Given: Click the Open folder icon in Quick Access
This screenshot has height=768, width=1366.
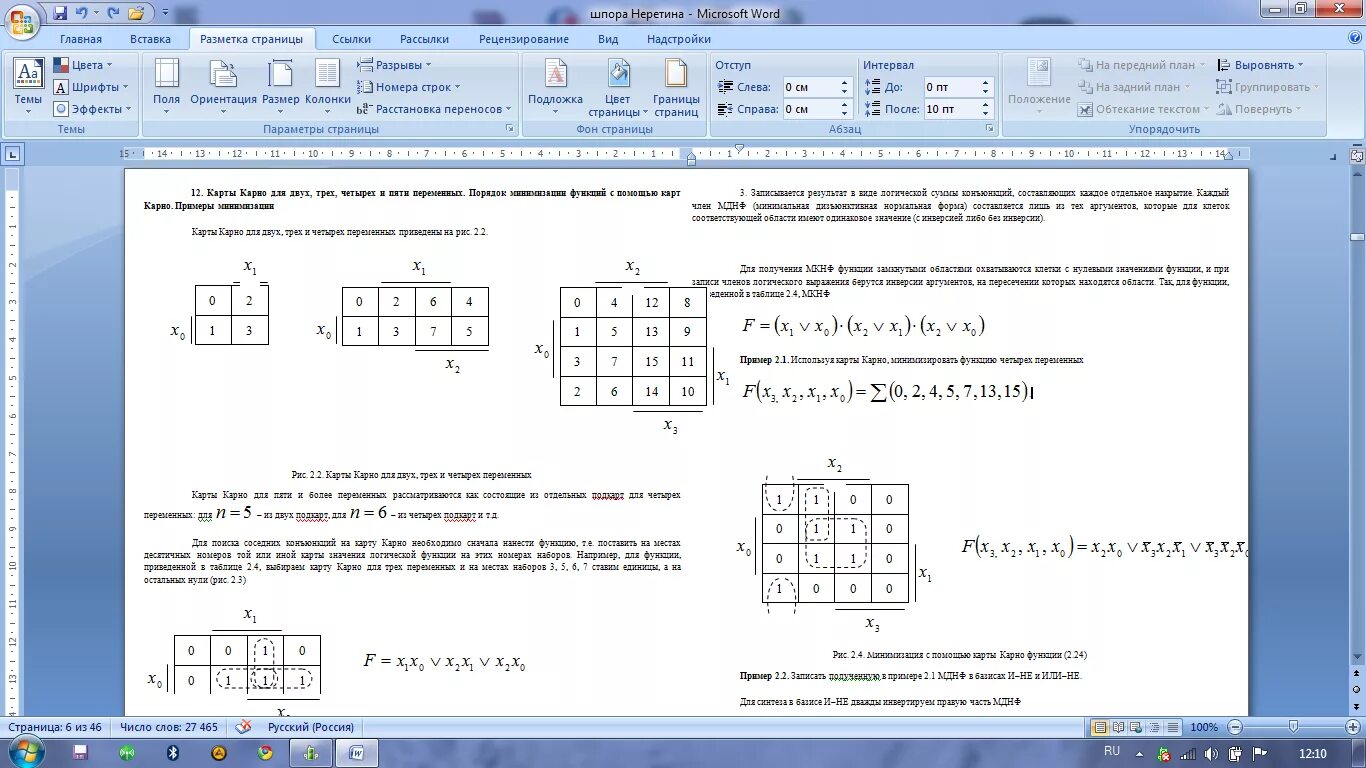Looking at the screenshot, I should [136, 14].
